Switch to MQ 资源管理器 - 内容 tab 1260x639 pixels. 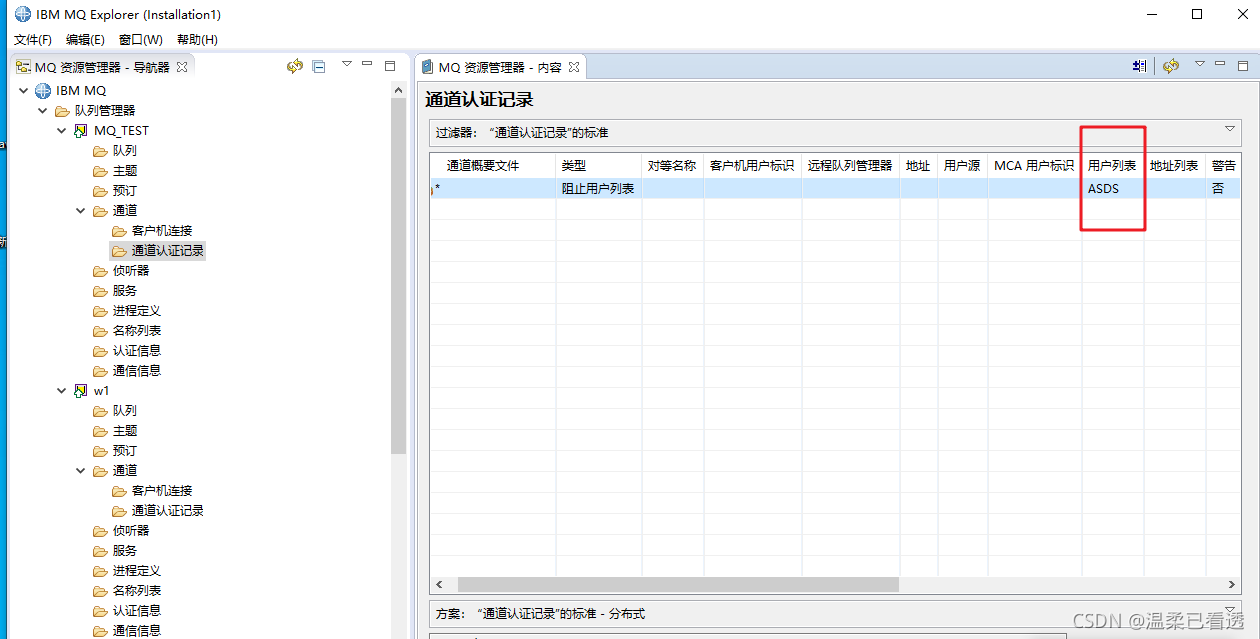[x=500, y=67]
